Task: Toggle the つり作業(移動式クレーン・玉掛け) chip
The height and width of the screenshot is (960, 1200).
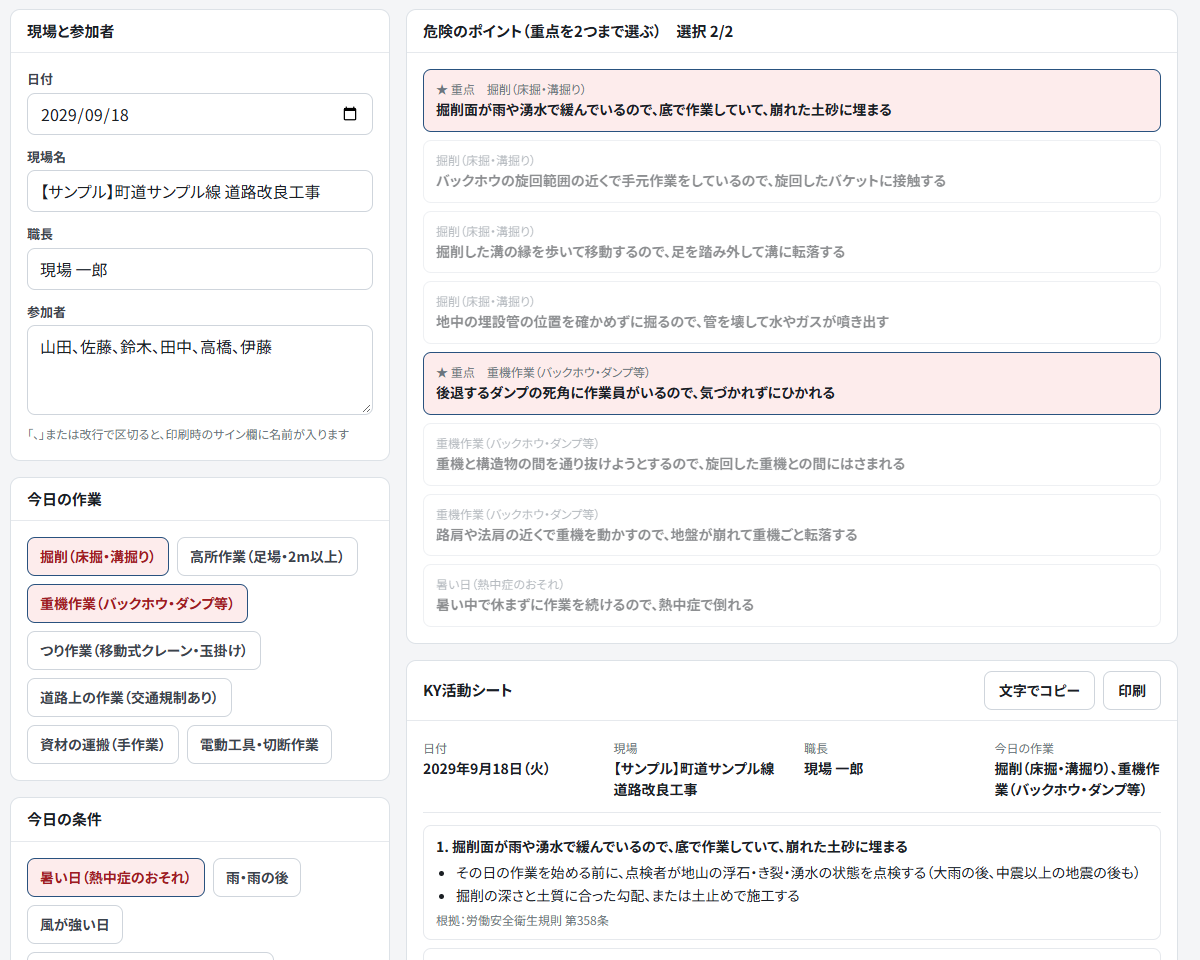Action: pos(144,650)
